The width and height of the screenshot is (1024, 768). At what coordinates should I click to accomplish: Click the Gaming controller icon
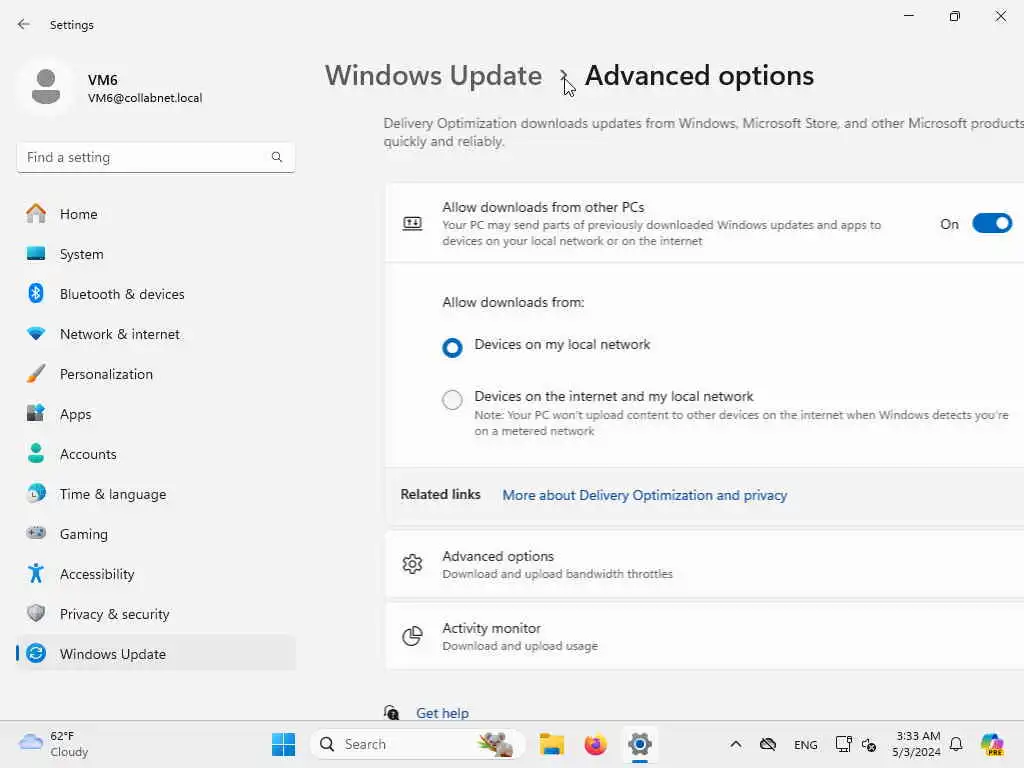[36, 533]
